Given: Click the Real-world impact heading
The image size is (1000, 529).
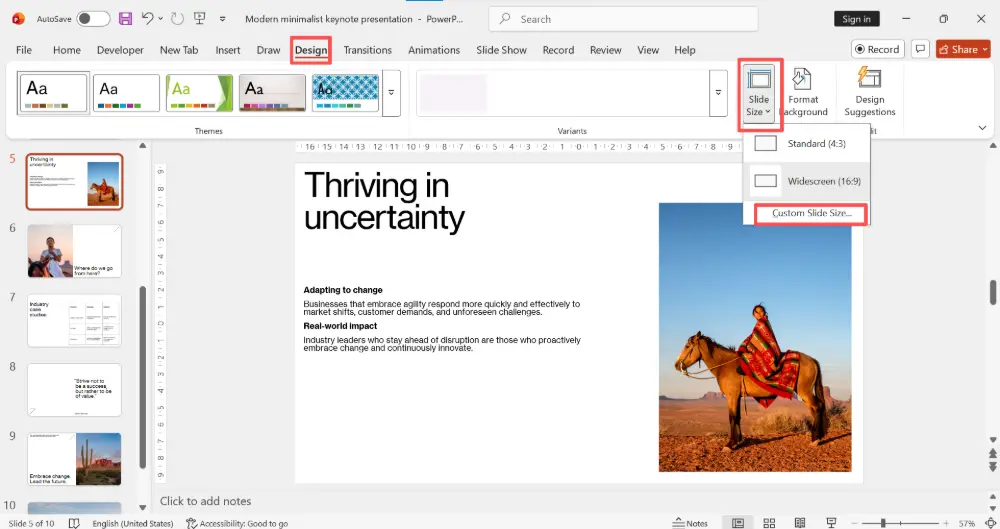Looking at the screenshot, I should (x=340, y=326).
